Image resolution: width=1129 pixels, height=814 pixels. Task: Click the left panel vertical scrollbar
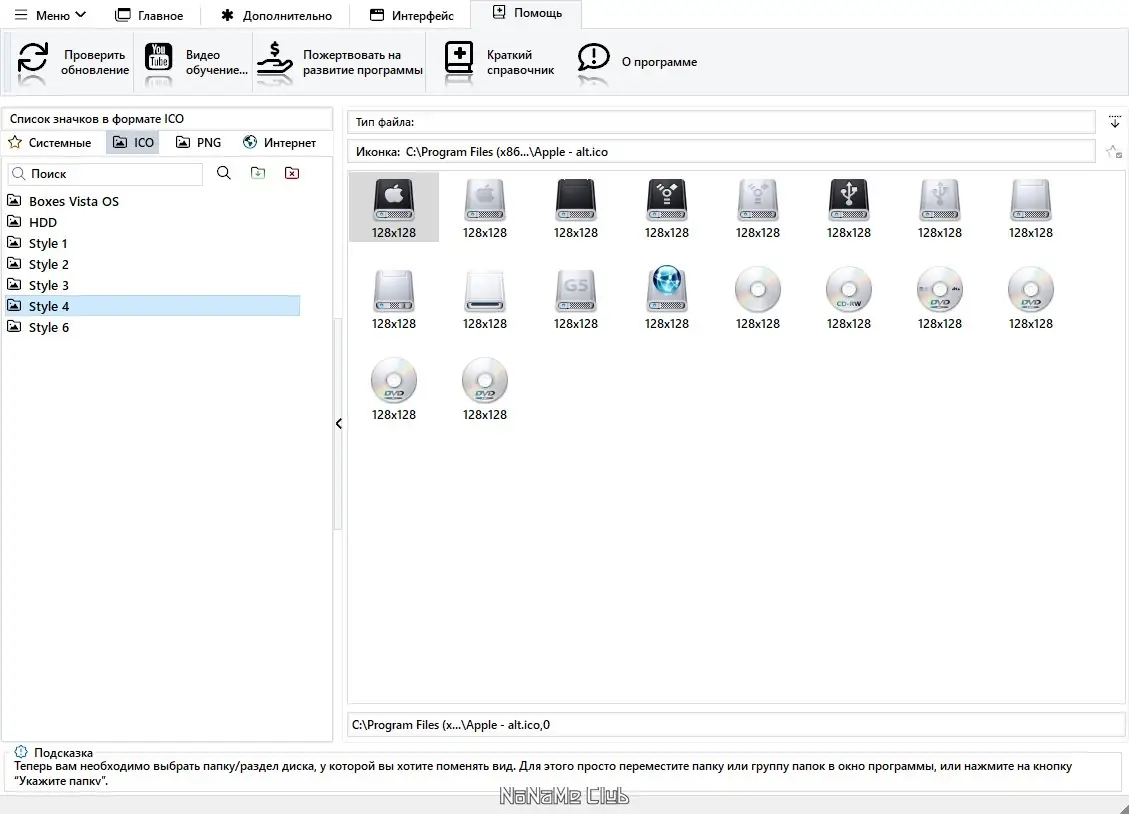tap(337, 423)
